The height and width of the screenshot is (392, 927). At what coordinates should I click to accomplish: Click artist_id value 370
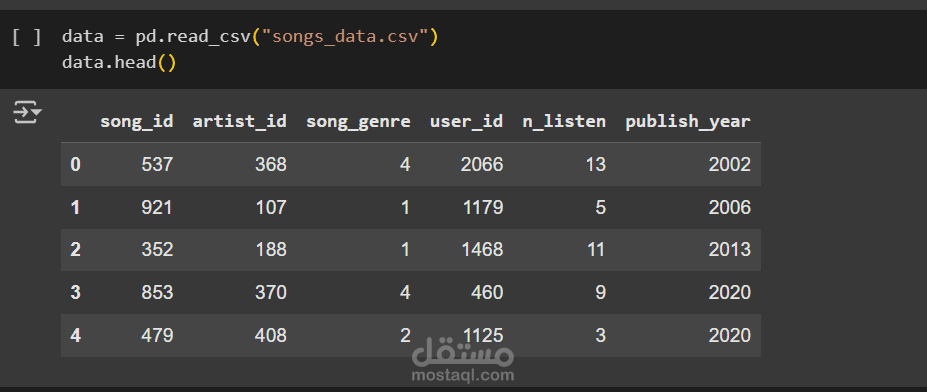click(271, 293)
